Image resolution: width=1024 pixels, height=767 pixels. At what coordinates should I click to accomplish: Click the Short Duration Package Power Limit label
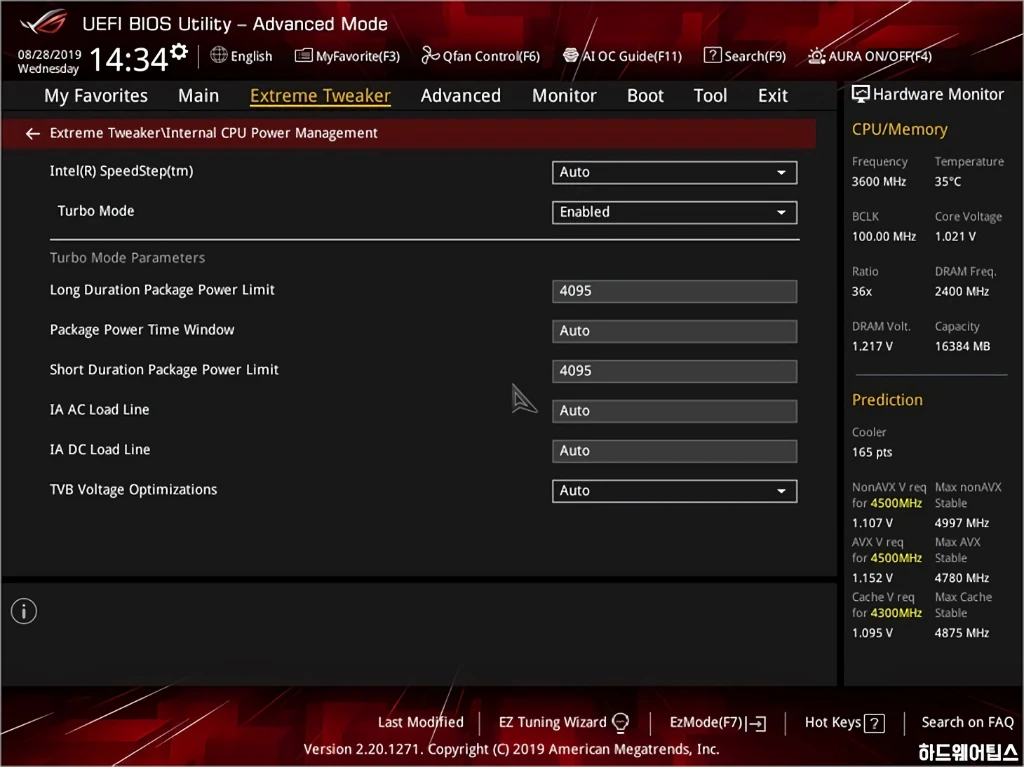point(164,370)
